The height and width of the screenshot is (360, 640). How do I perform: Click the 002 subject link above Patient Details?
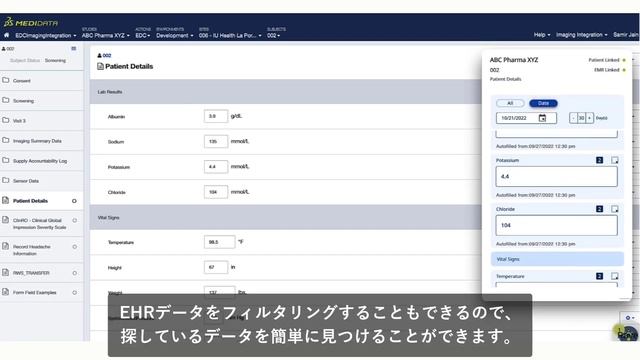click(x=107, y=56)
